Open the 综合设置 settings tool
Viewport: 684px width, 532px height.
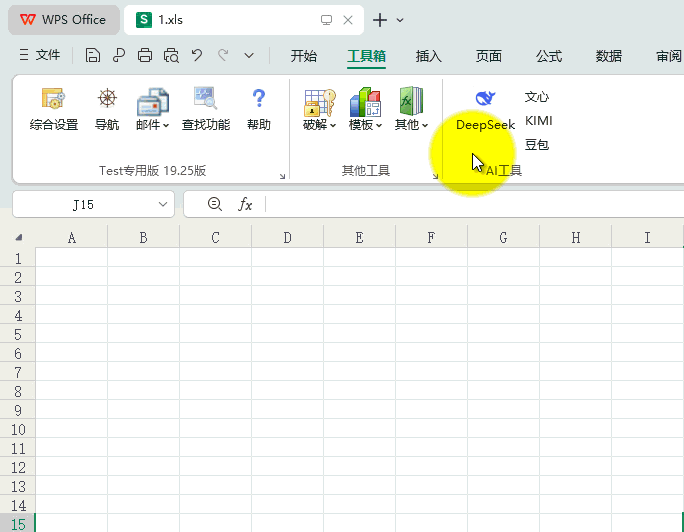click(x=53, y=108)
